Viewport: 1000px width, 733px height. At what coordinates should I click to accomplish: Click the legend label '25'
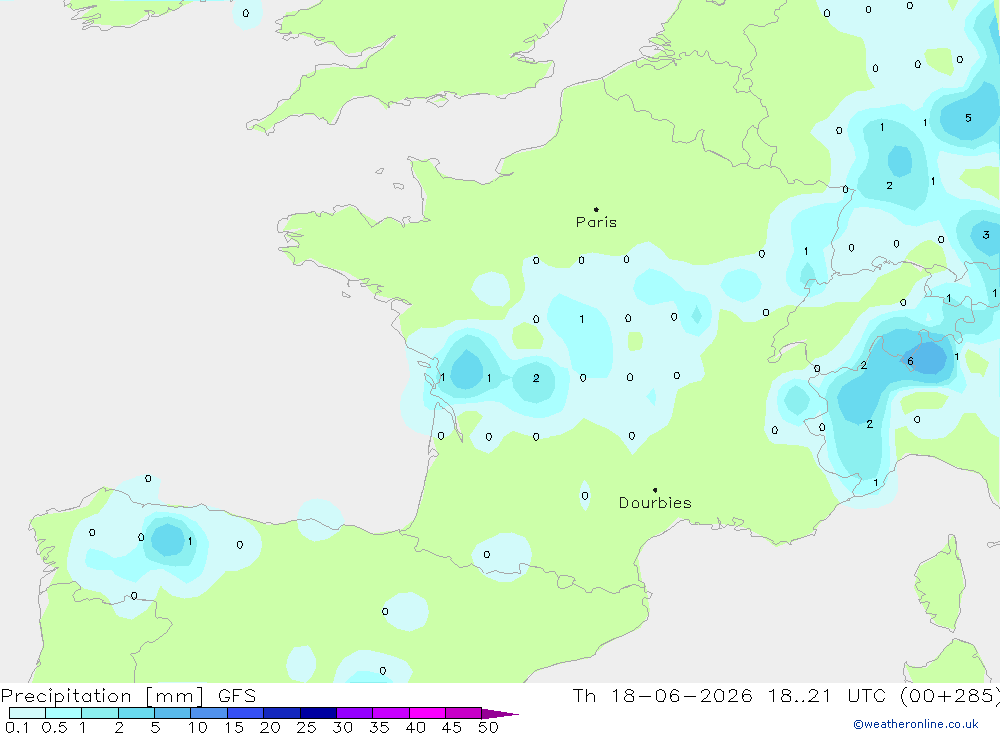[306, 727]
